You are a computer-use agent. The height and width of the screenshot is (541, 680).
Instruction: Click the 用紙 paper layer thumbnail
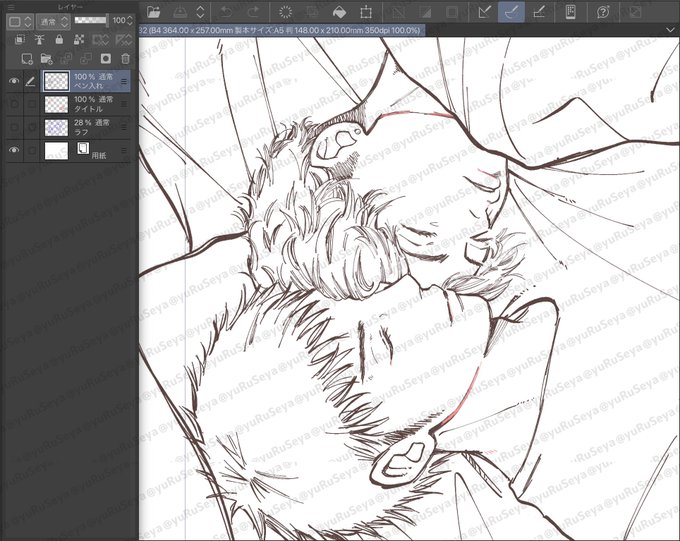[56, 151]
